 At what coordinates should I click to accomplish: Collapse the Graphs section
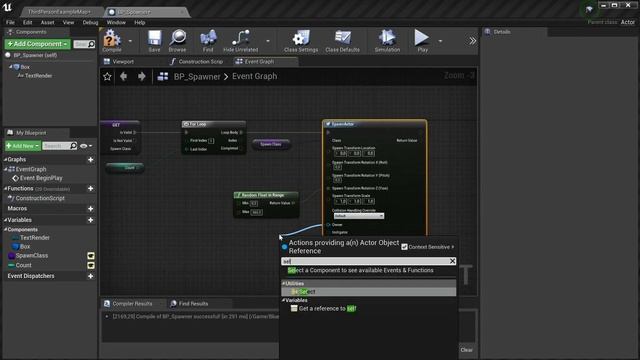[6, 160]
